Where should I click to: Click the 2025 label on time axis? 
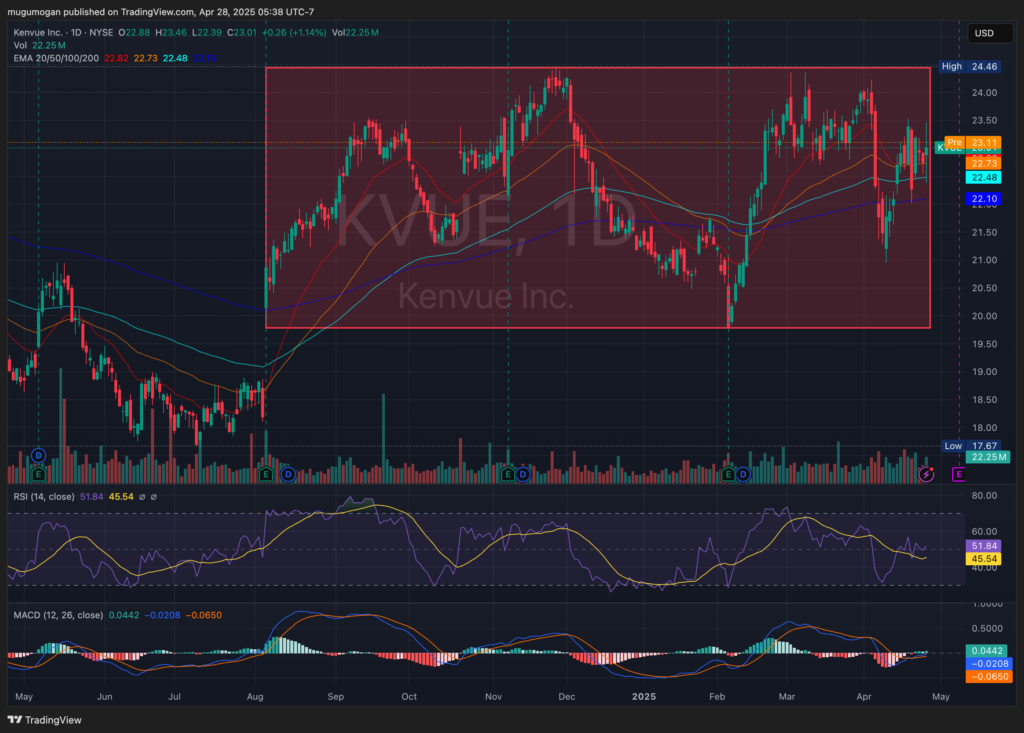tap(644, 696)
